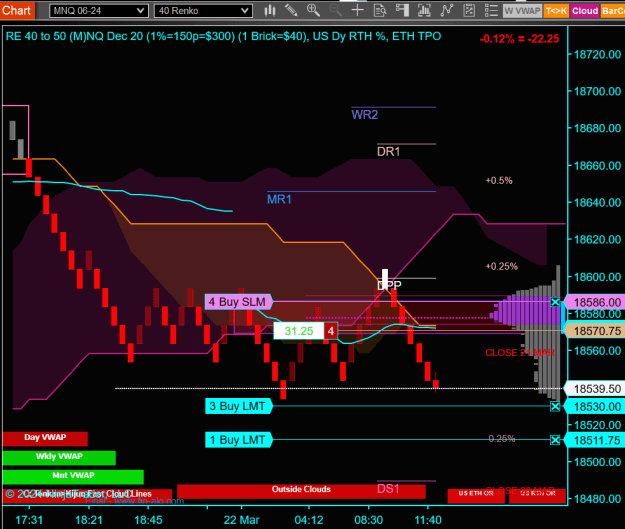Click the 18539.50 current price tag

594,389
